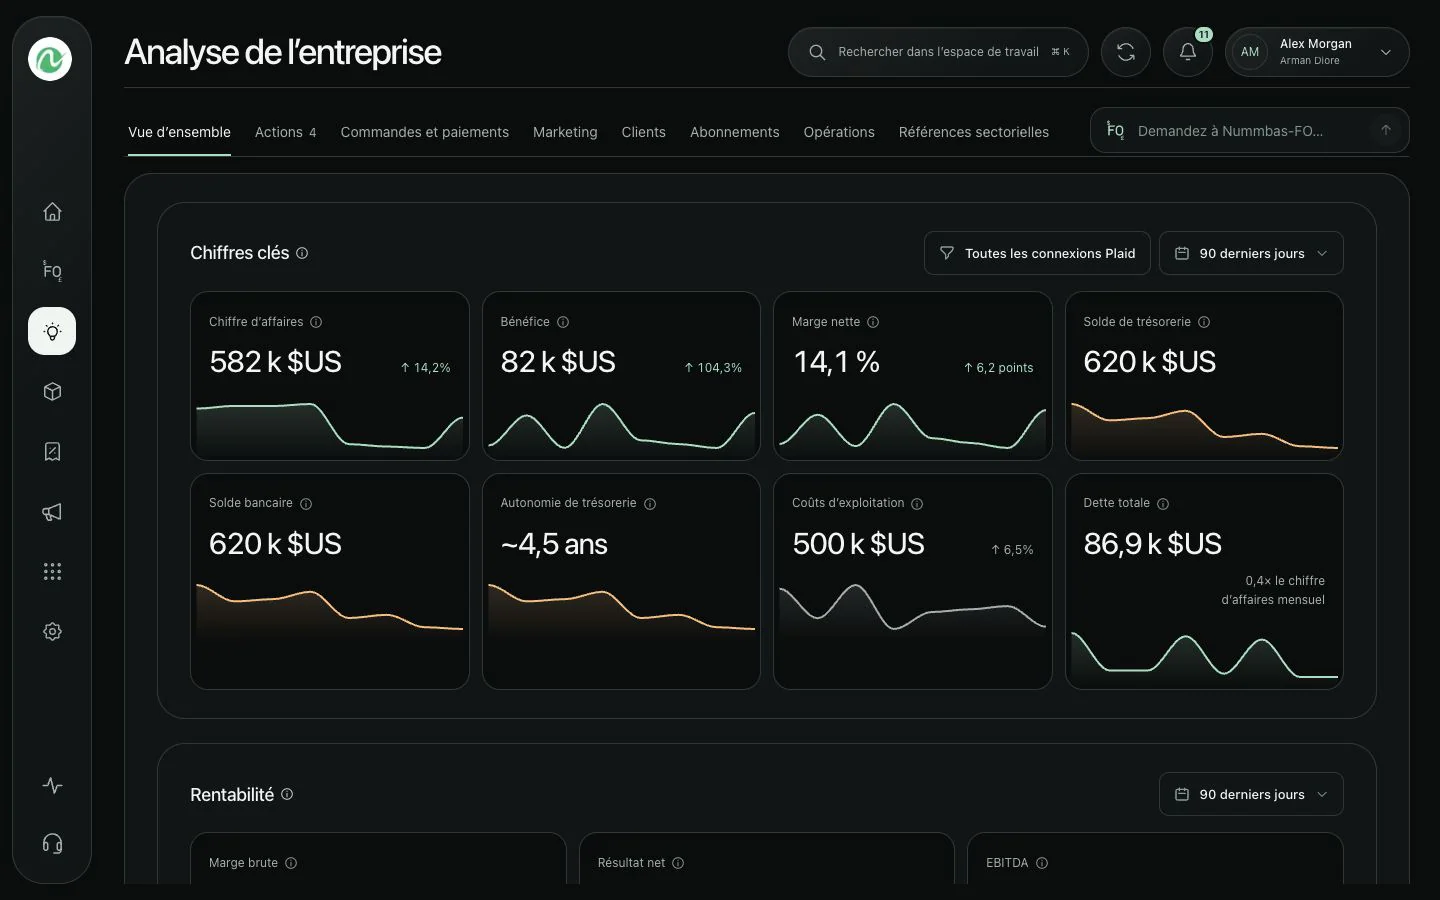
Task: Open Commandes et paiements tab
Action: (424, 132)
